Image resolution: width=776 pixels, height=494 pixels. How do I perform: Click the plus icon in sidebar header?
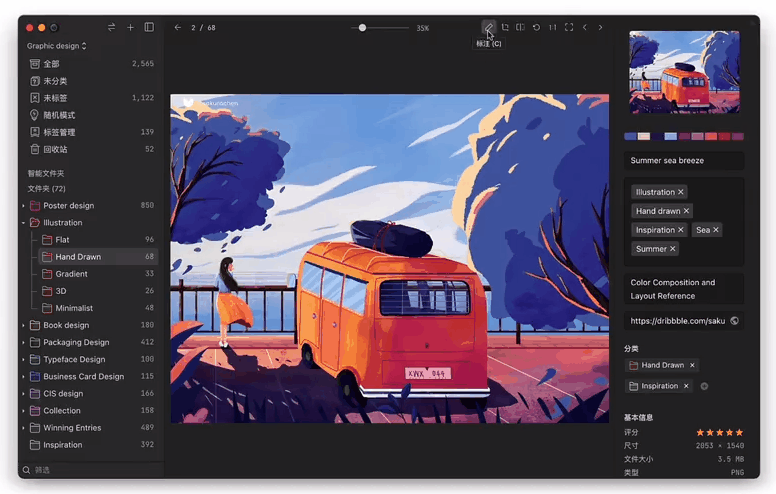pyautogui.click(x=130, y=27)
